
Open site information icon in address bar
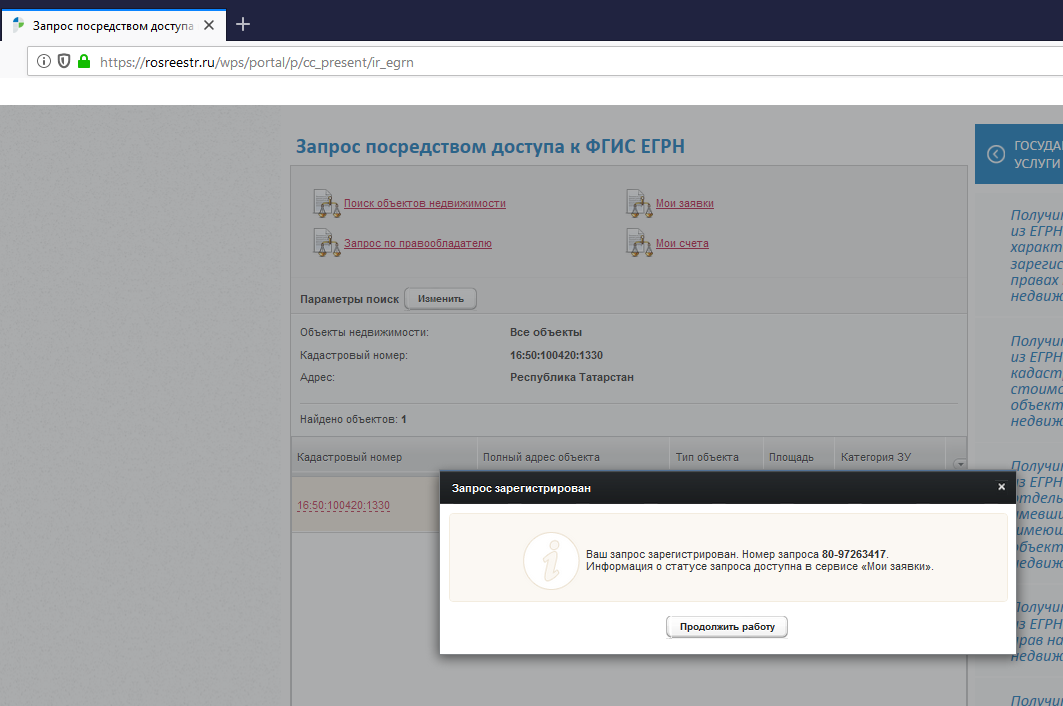point(44,61)
